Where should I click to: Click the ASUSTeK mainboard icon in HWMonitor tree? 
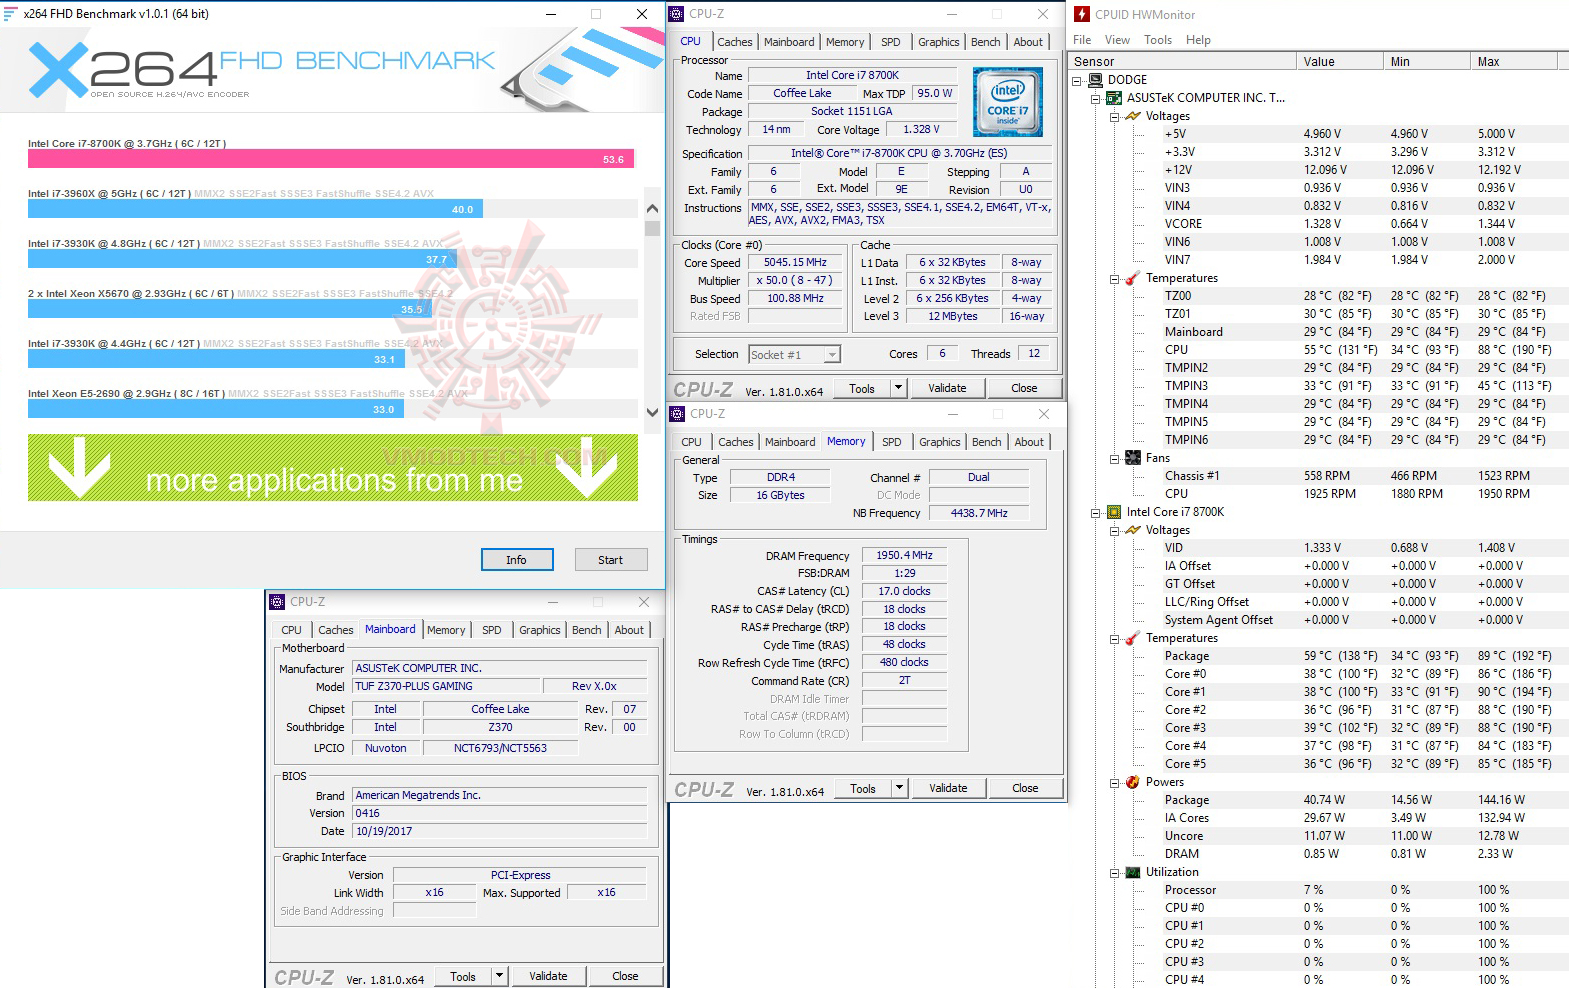click(1114, 98)
